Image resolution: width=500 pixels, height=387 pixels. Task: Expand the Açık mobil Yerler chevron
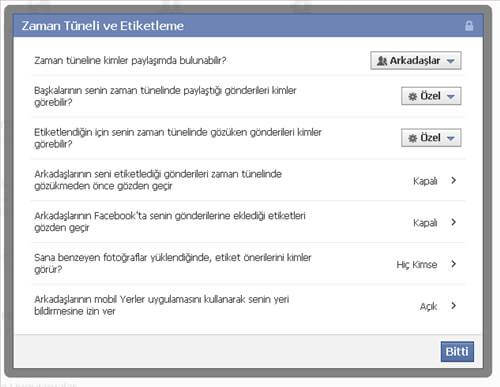(x=453, y=306)
